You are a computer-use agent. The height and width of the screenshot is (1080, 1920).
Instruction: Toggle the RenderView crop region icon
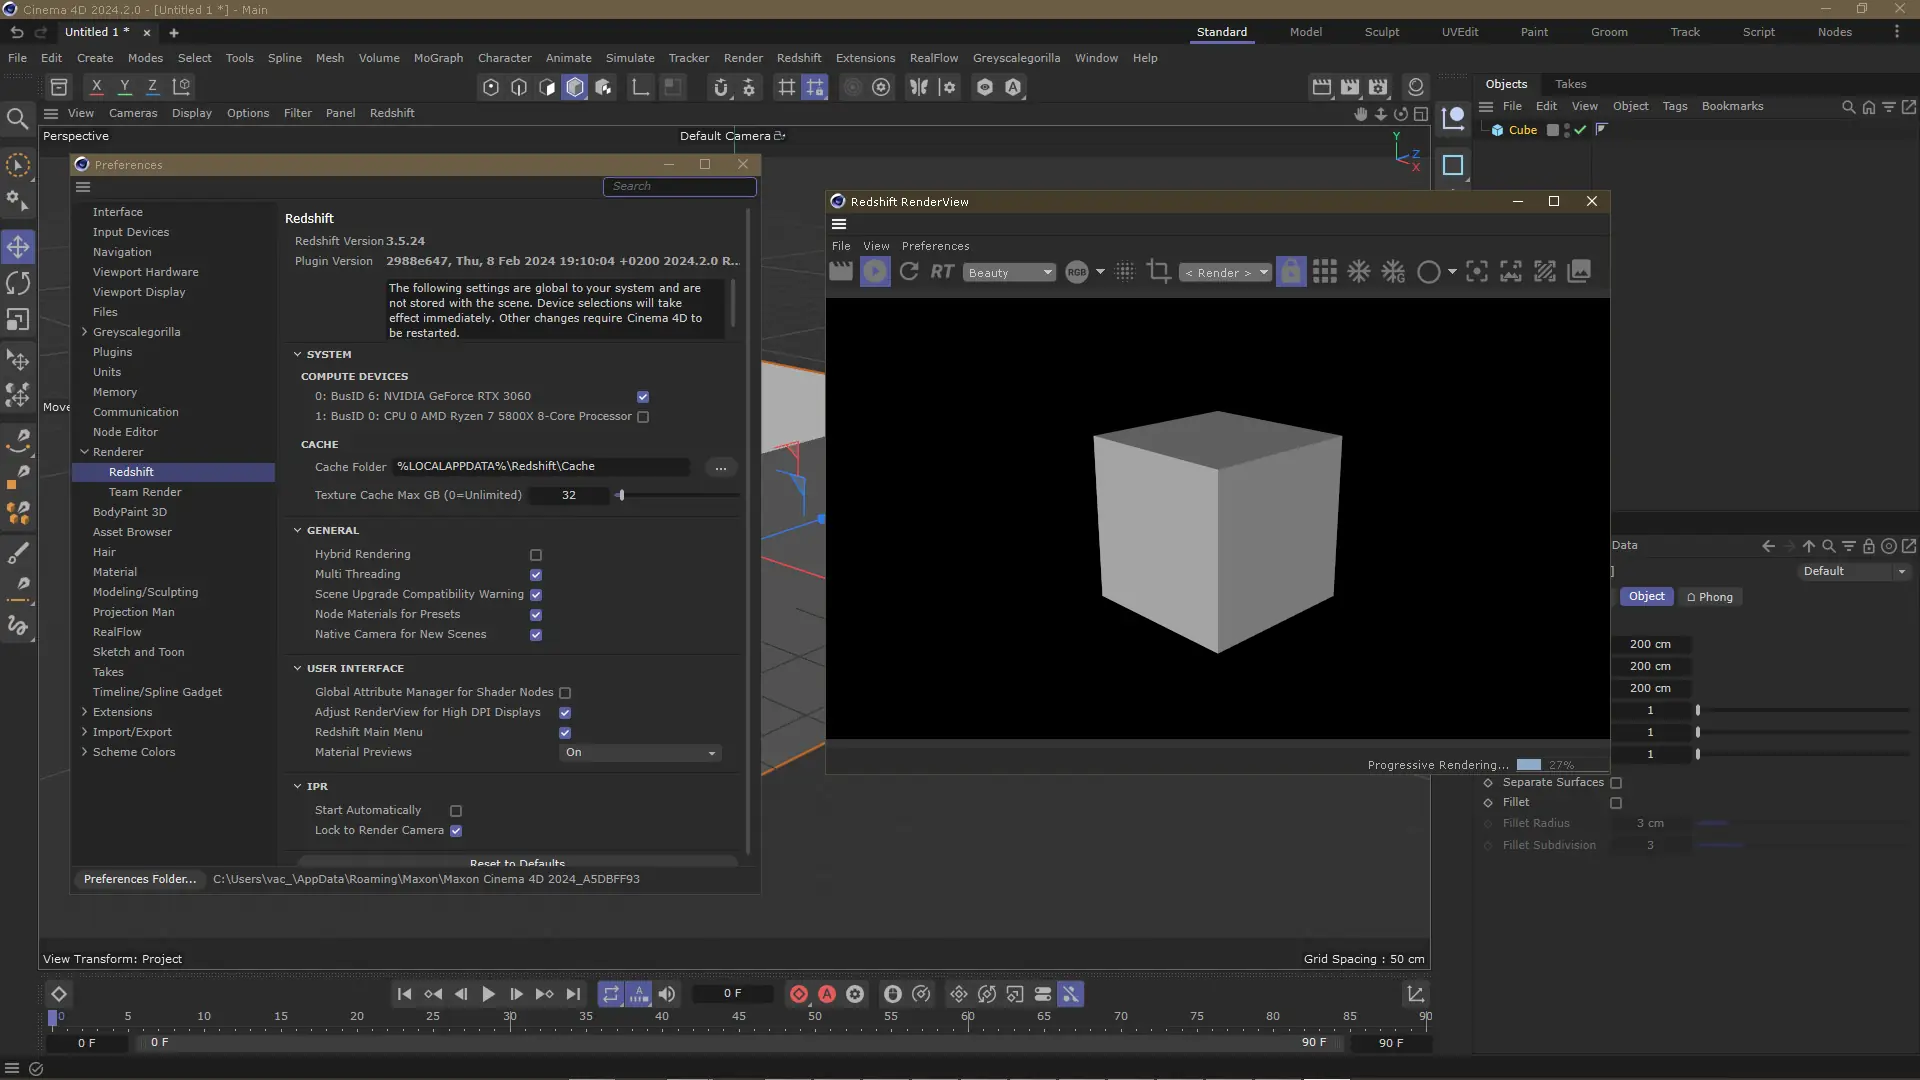pyautogui.click(x=1159, y=272)
